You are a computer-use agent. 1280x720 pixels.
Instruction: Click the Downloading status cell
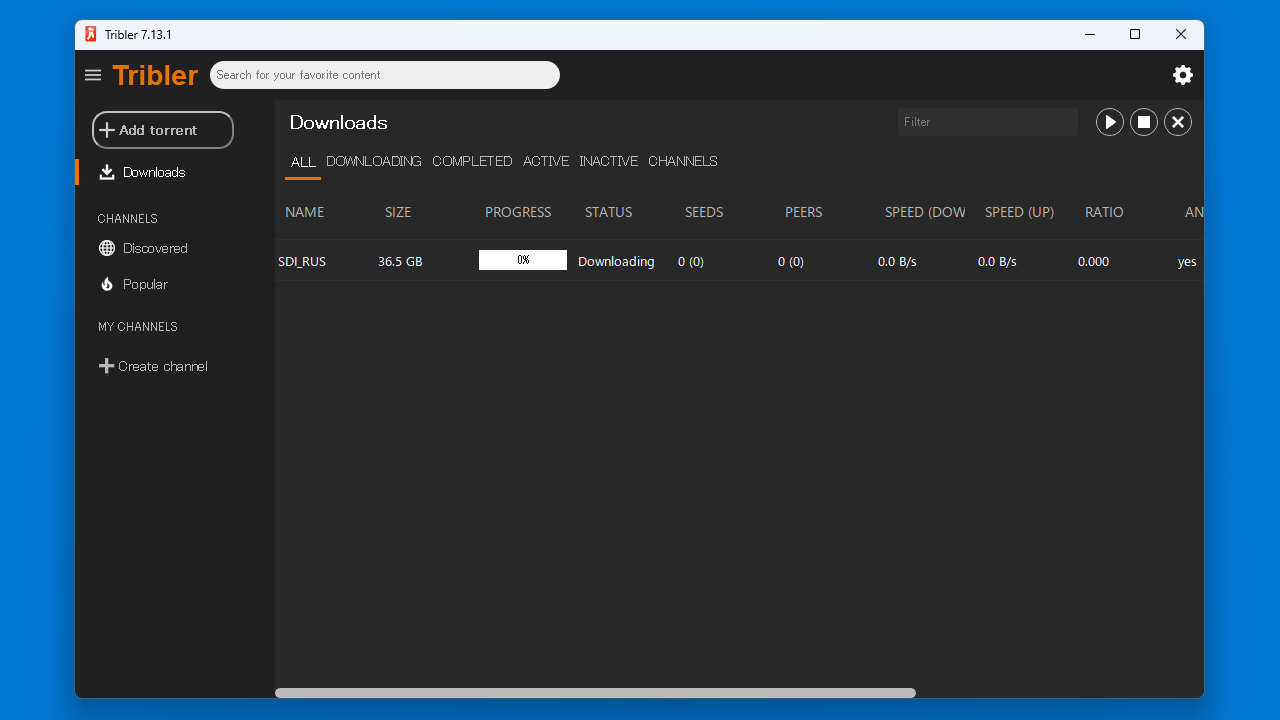tap(616, 261)
